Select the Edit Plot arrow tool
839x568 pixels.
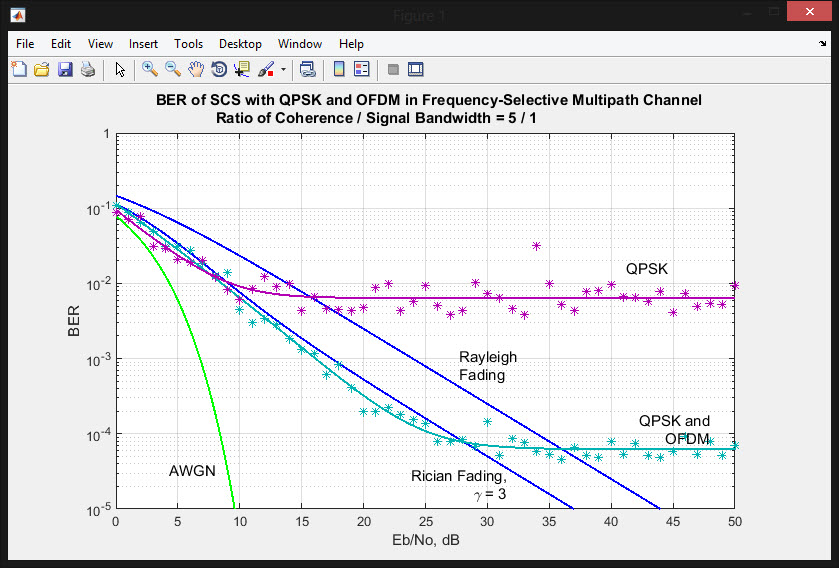pos(120,70)
